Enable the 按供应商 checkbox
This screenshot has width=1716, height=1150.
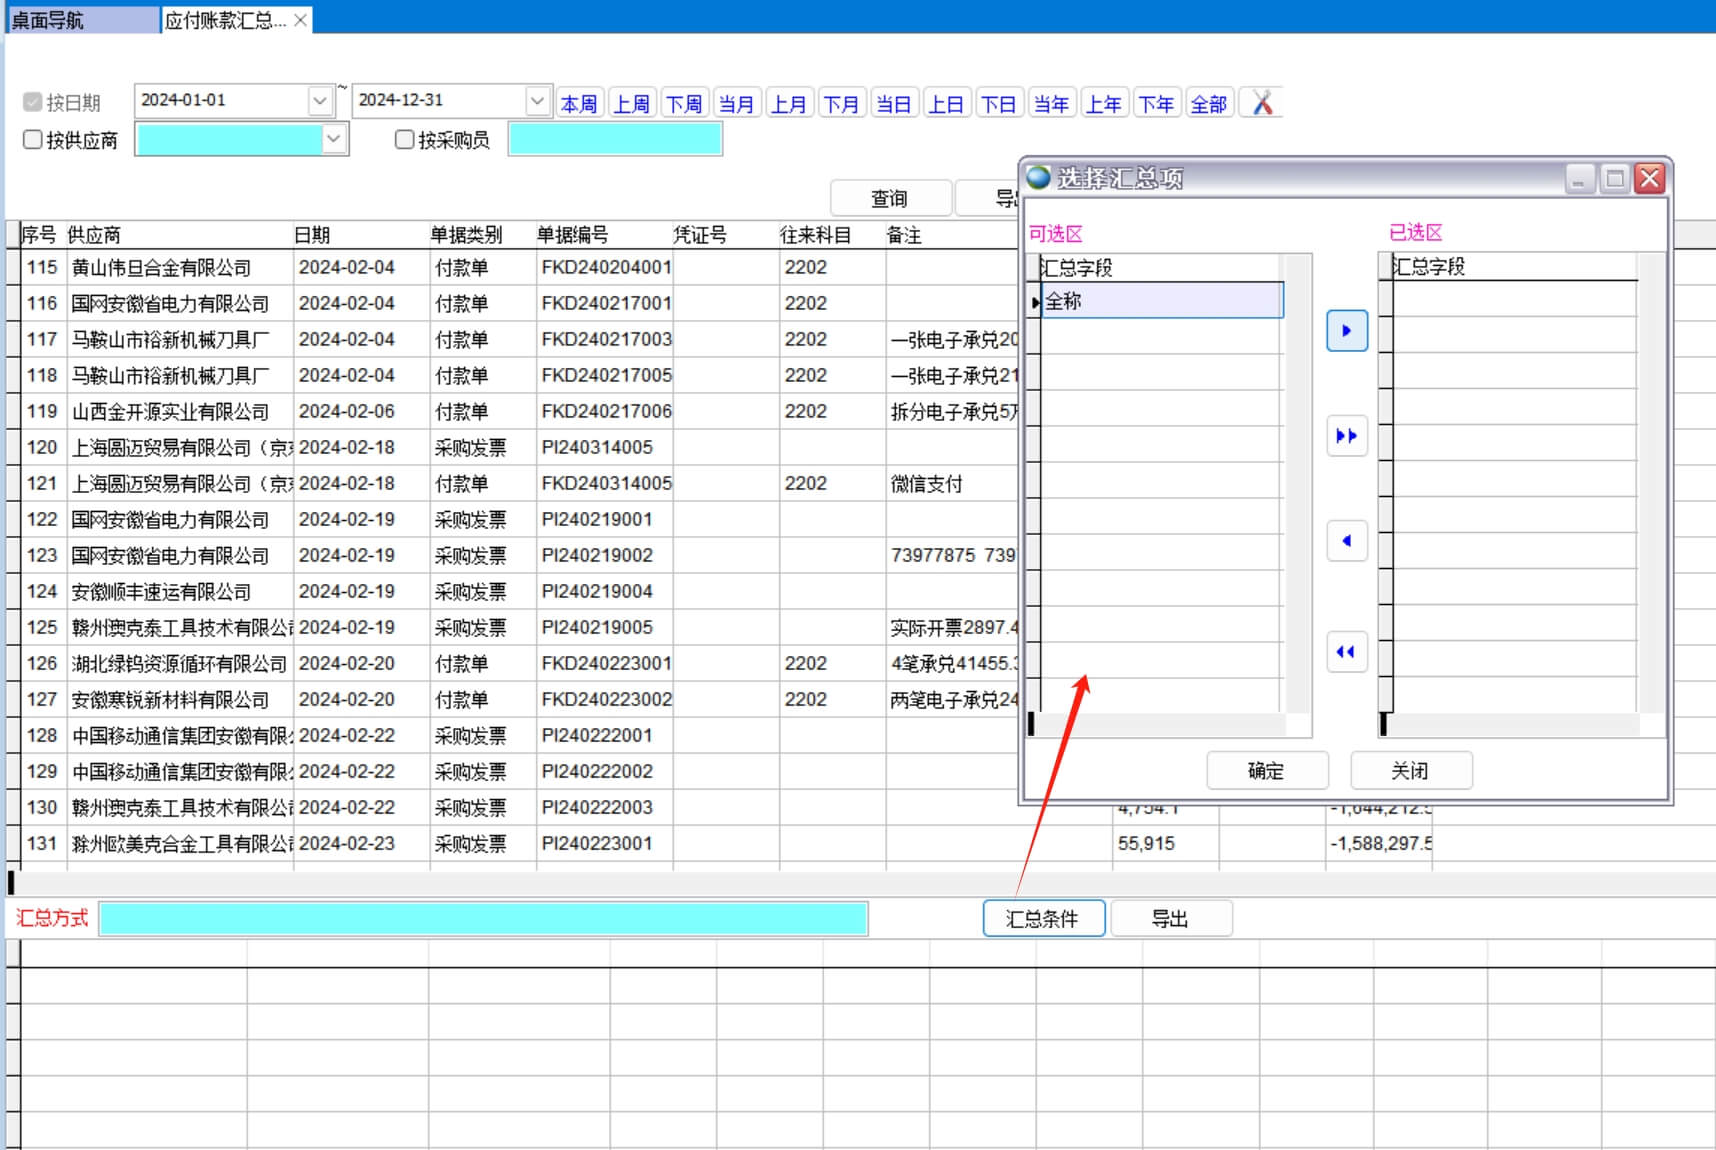pos(33,140)
